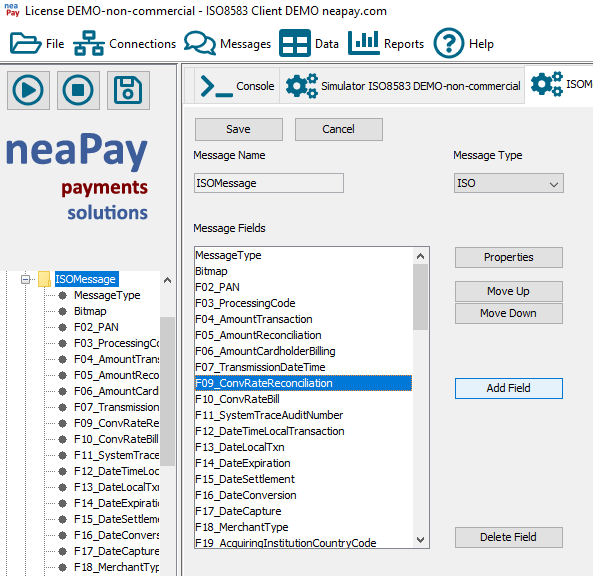Click the neaPay logo in title bar
The image size is (593, 576).
point(12,10)
